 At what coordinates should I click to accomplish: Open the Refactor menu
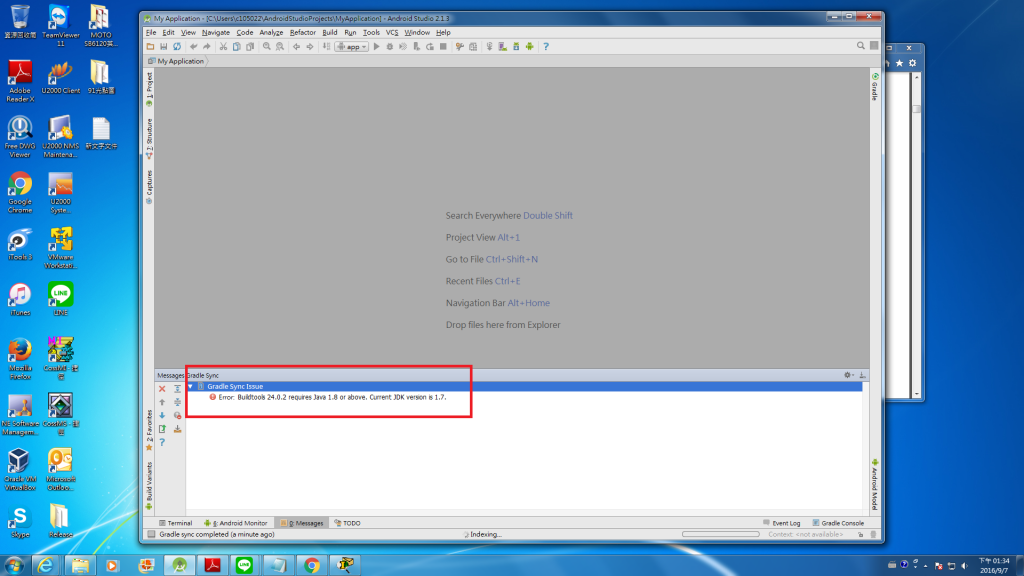[x=302, y=32]
